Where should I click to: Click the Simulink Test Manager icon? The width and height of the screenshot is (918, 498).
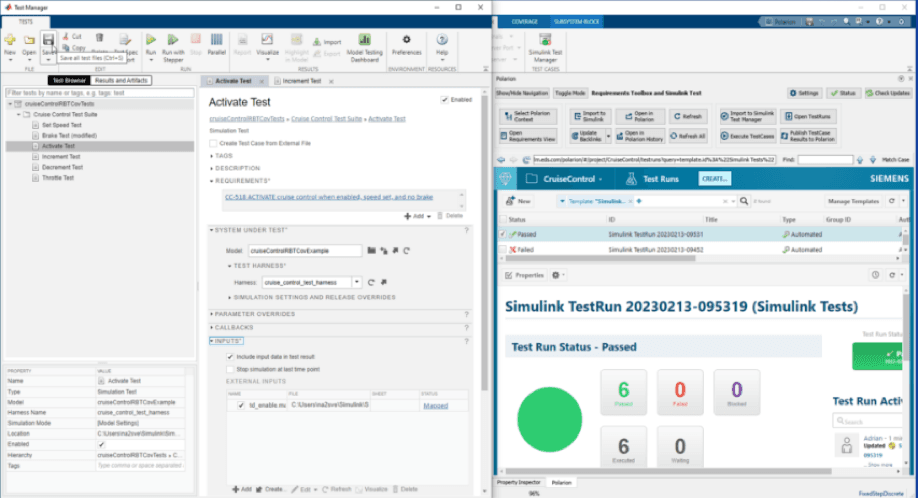pos(541,42)
